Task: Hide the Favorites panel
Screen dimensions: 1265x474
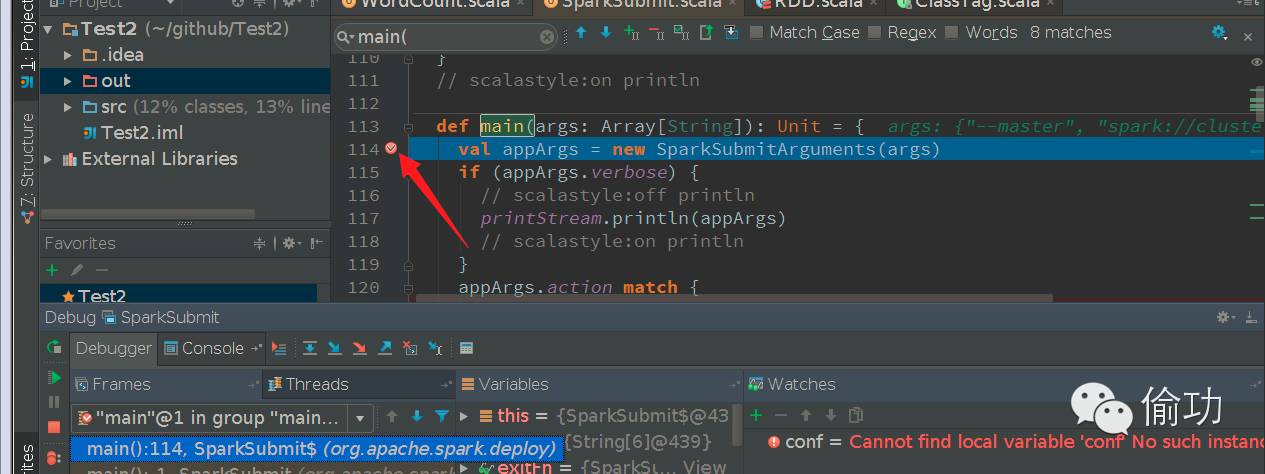Action: [x=317, y=243]
